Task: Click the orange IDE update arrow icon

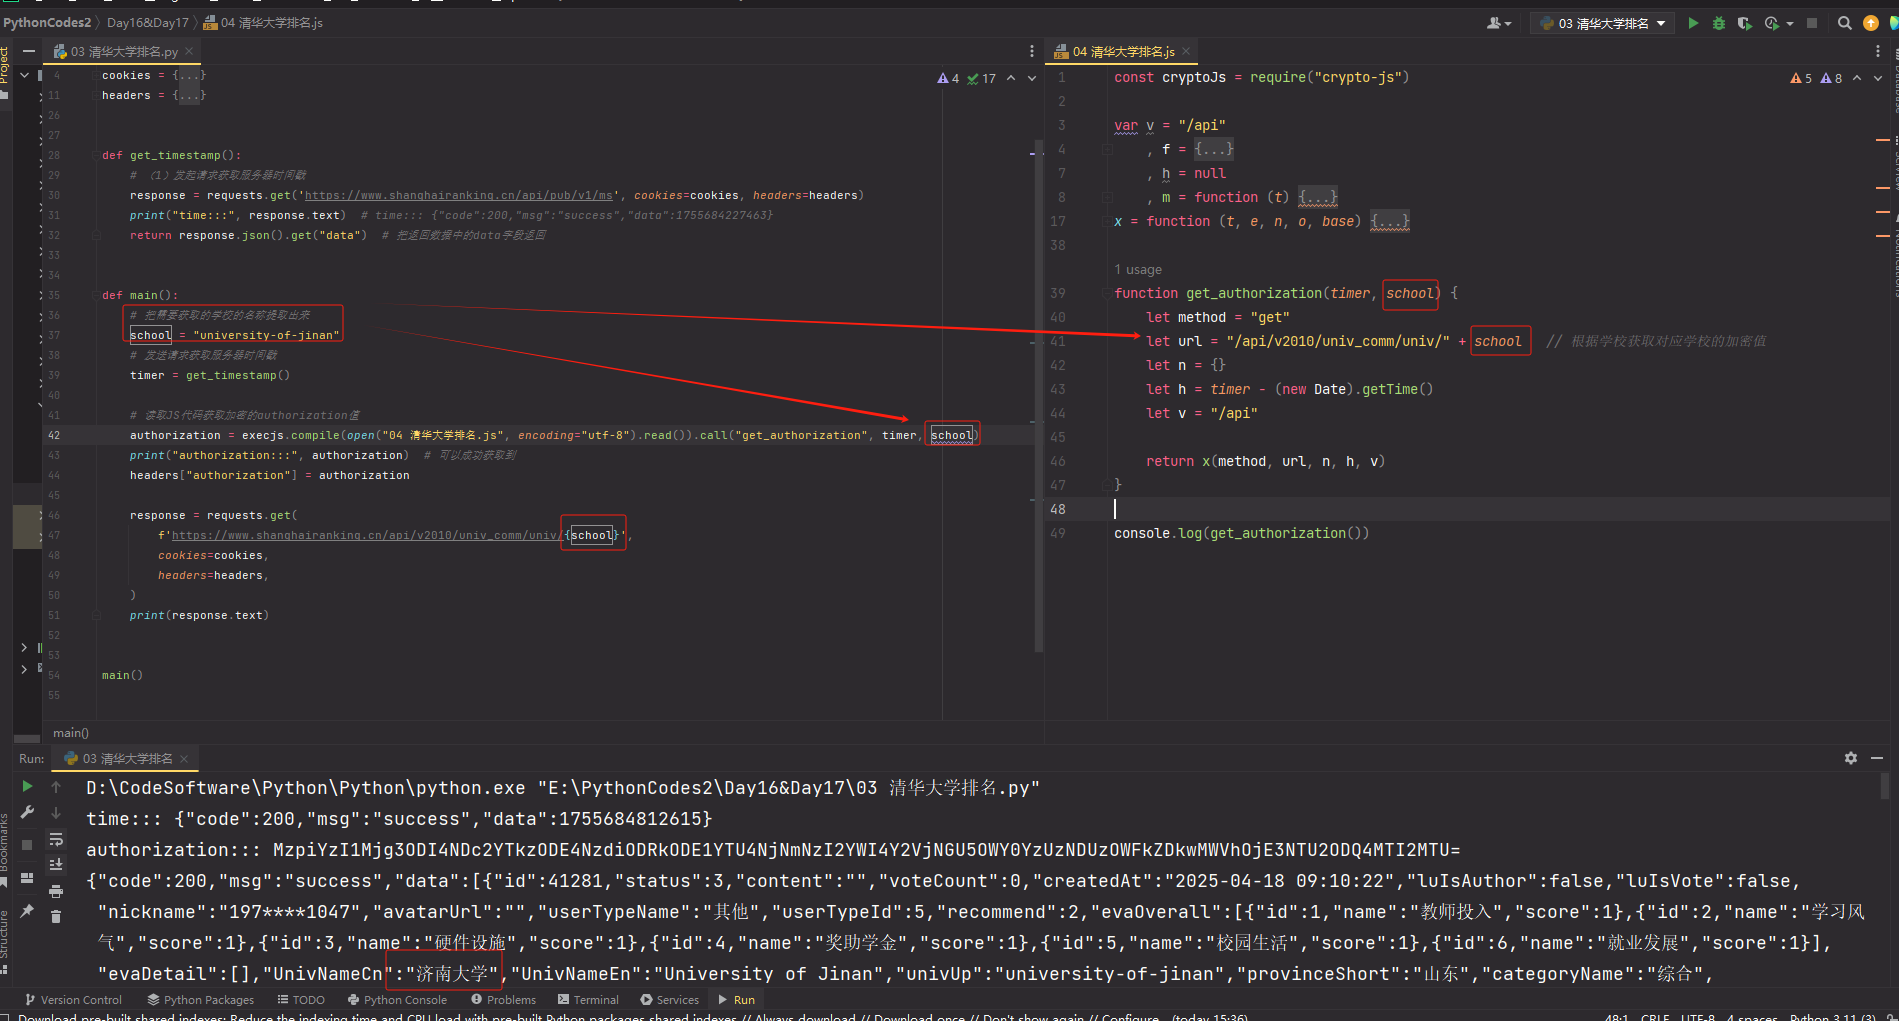Action: 1871,23
